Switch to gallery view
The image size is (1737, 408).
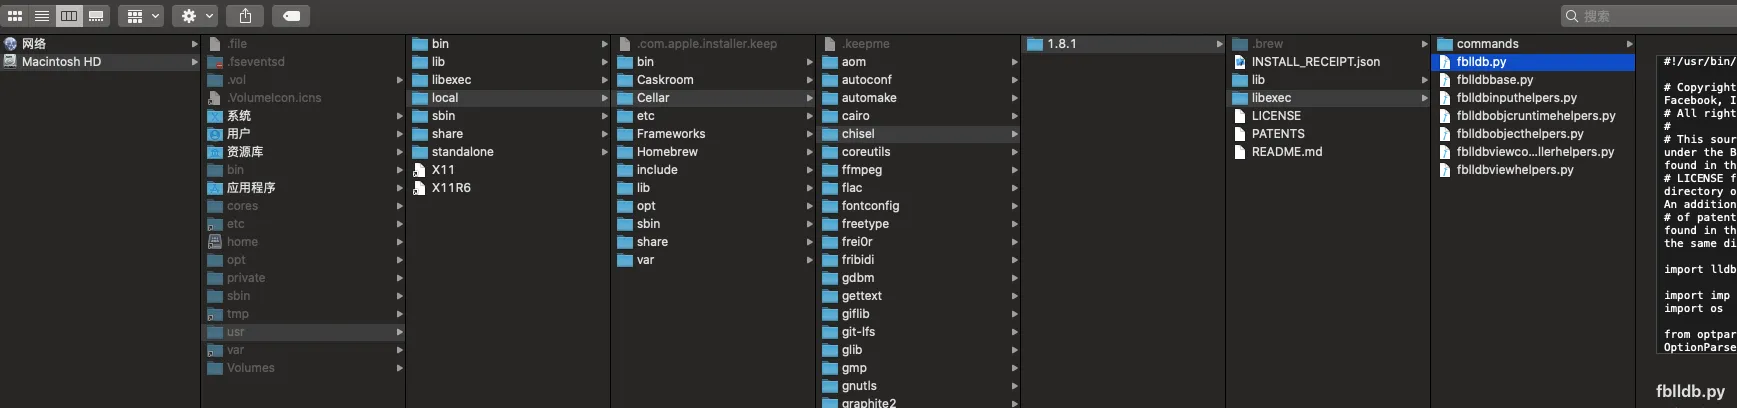tap(96, 16)
